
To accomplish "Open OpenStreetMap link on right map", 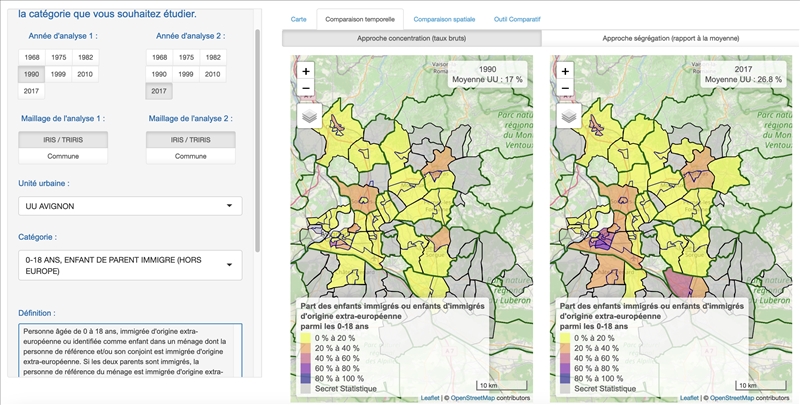I will tap(727, 398).
